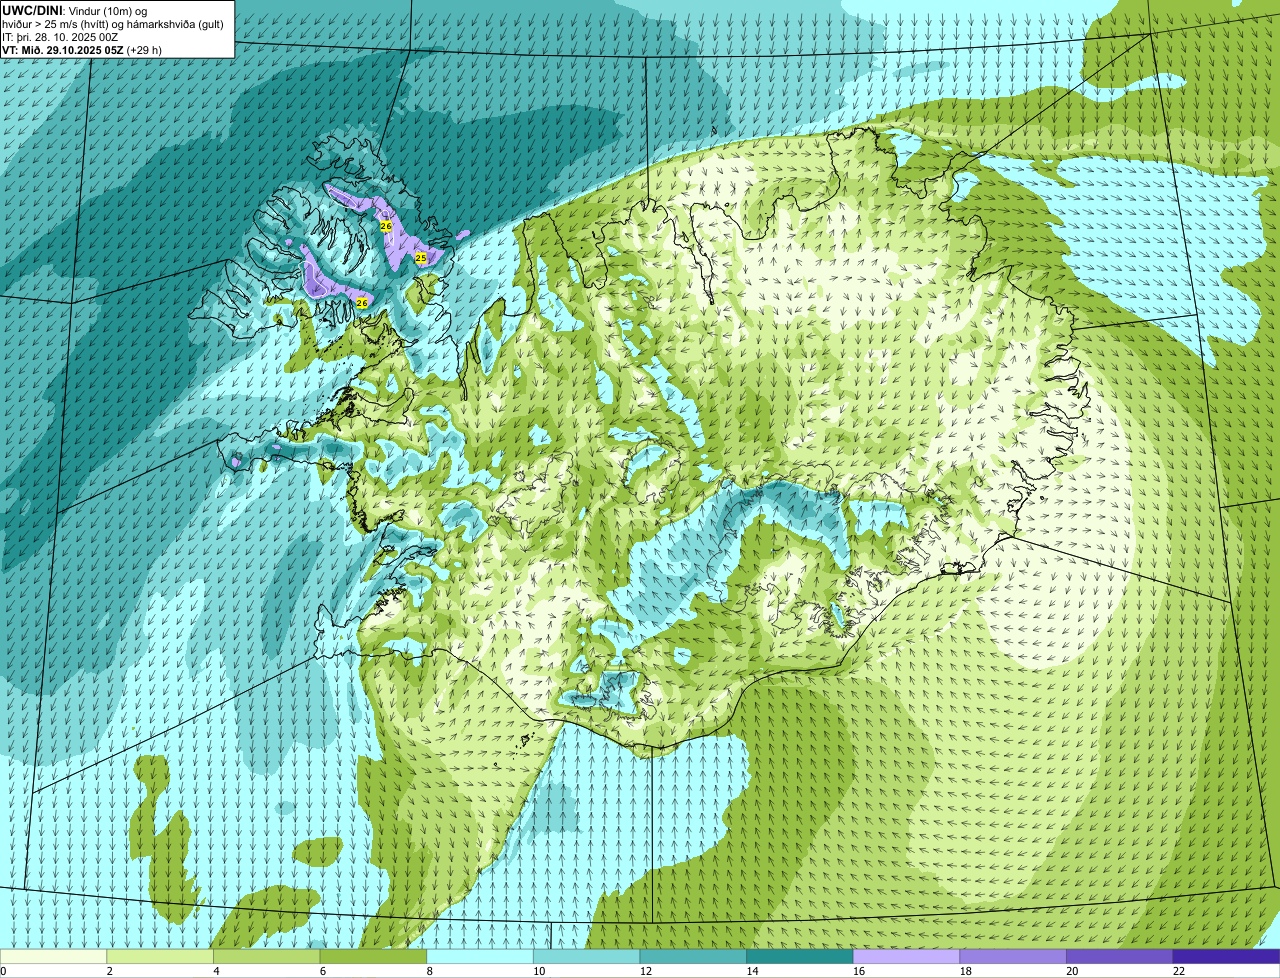Click the 'hviður > 25 m/s' description line
The image size is (1280, 978).
pyautogui.click(x=113, y=23)
